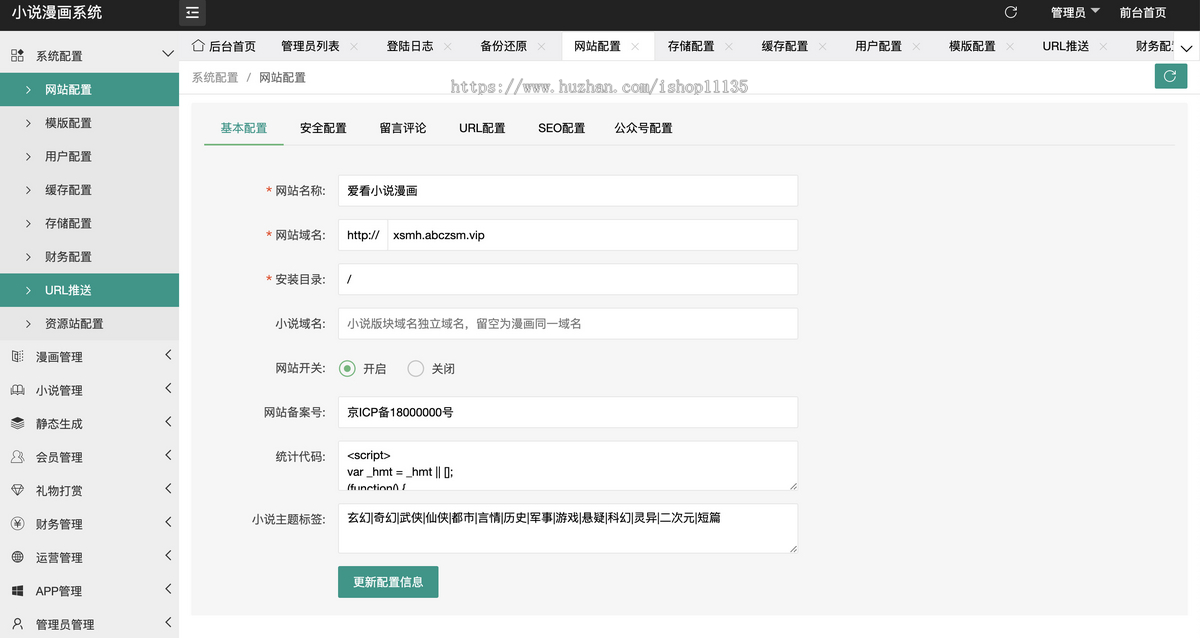Viewport: 1200px width, 638px height.
Task: Click the 管理员管理 person icon
Action: click(17, 624)
